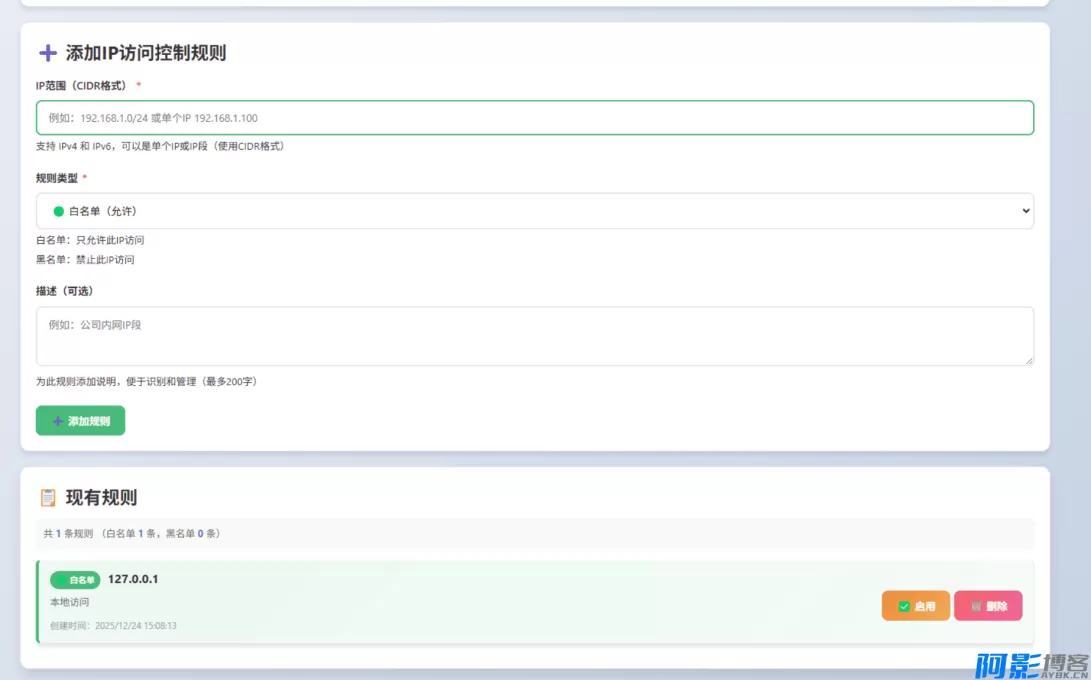The width and height of the screenshot is (1091, 680).
Task: Click the clipboard icon next to 现有规则
Action: click(48, 497)
